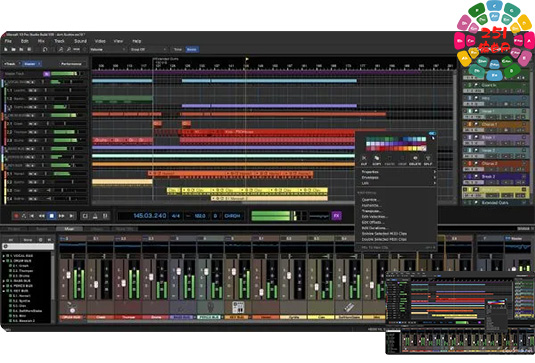
Task: Click the CHROM key field in transport
Action: (232, 216)
